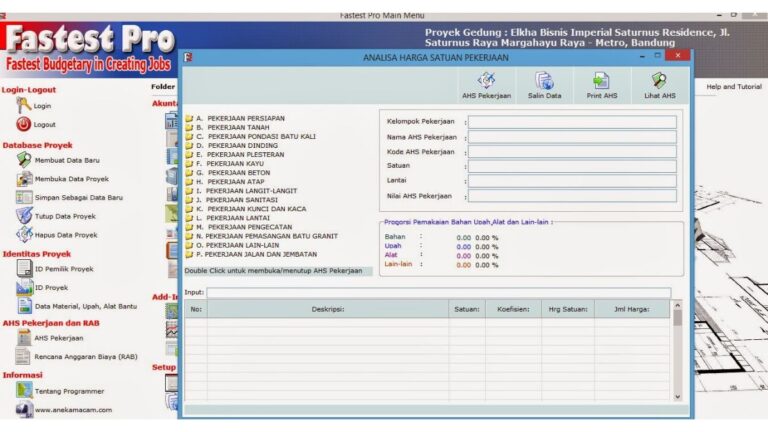Click the Deskripsi column header
The width and height of the screenshot is (768, 432).
(327, 310)
